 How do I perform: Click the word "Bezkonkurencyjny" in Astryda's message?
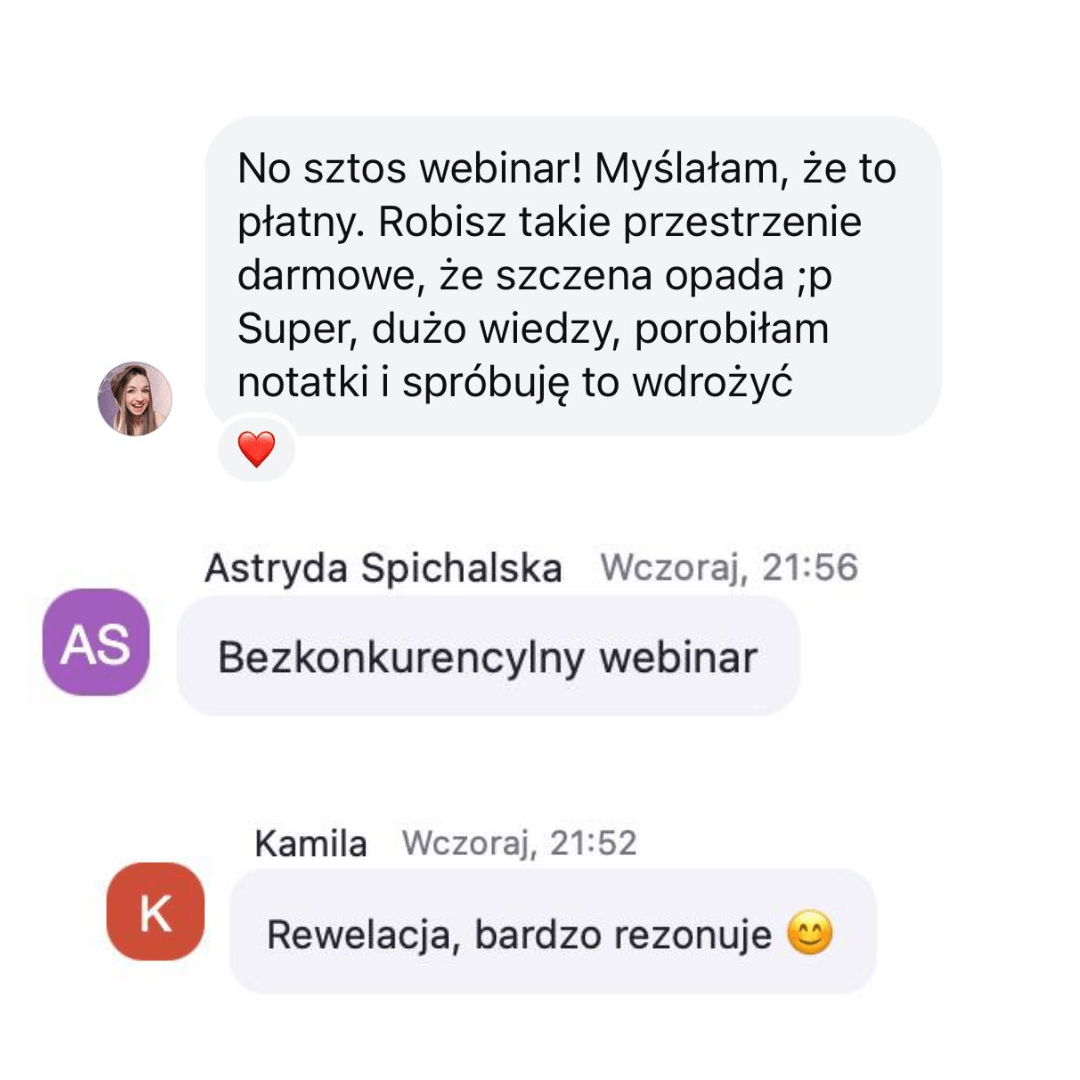tap(401, 658)
